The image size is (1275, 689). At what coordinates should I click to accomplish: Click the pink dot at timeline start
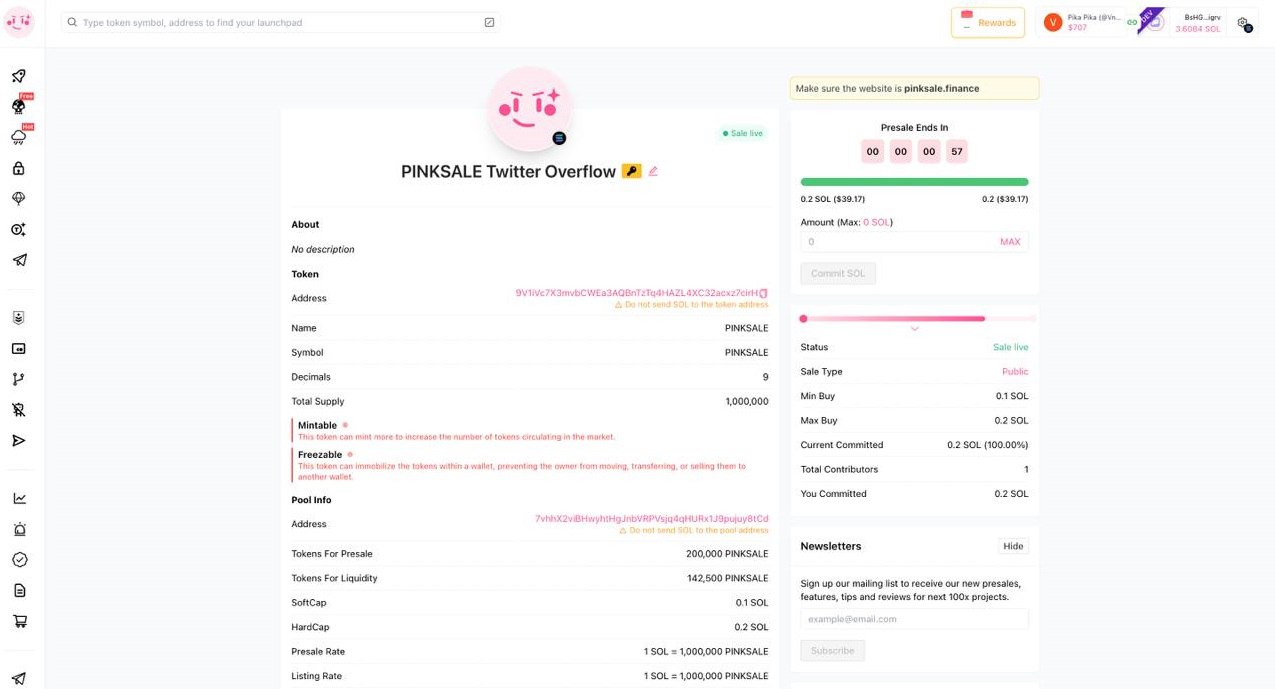(803, 319)
